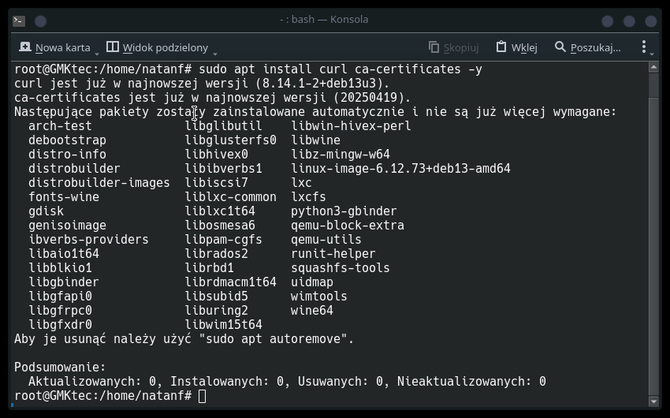The width and height of the screenshot is (670, 418).
Task: Click package name 'liburing2'
Action: [216, 310]
